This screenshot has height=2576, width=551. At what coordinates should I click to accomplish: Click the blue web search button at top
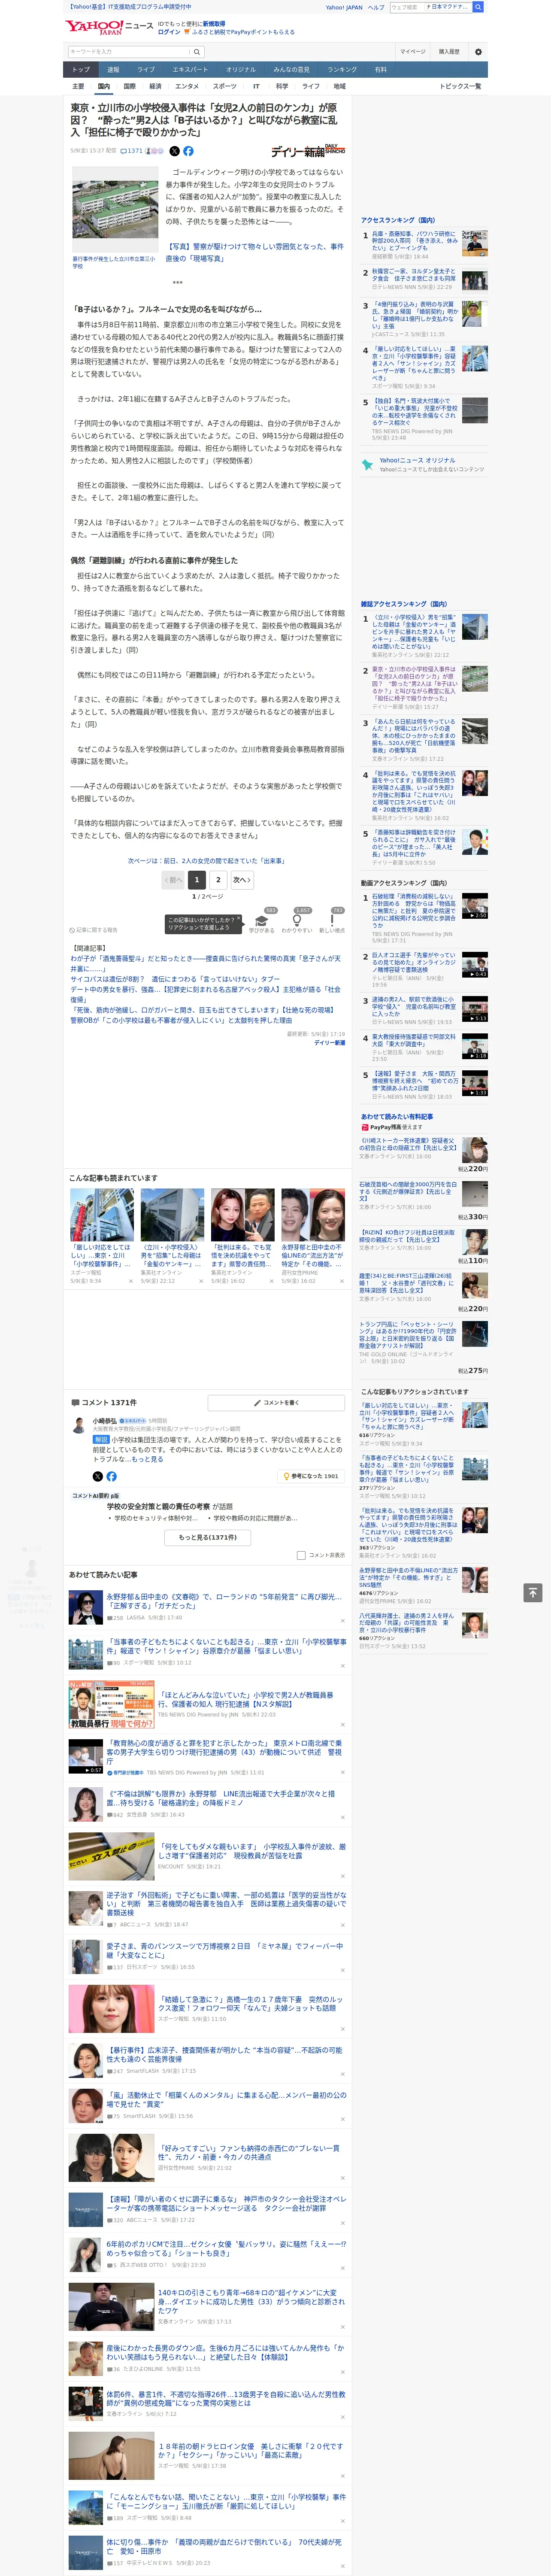tap(478, 7)
